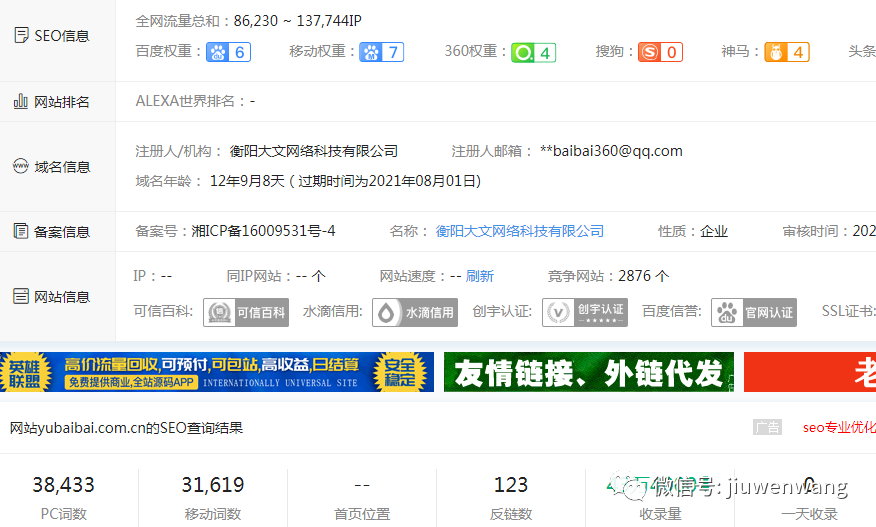Click the 水滴信用 droplet badge
The image size is (876, 527).
click(x=415, y=312)
